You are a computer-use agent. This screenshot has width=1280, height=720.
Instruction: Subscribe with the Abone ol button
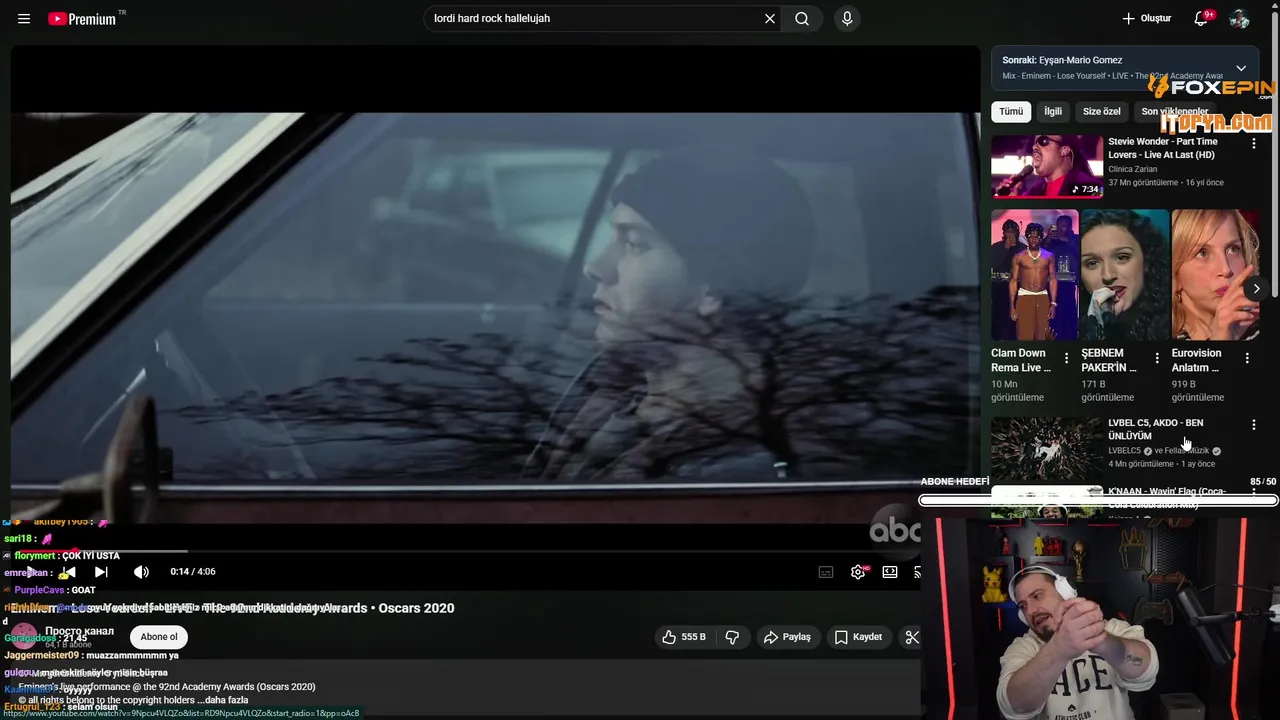(x=159, y=637)
